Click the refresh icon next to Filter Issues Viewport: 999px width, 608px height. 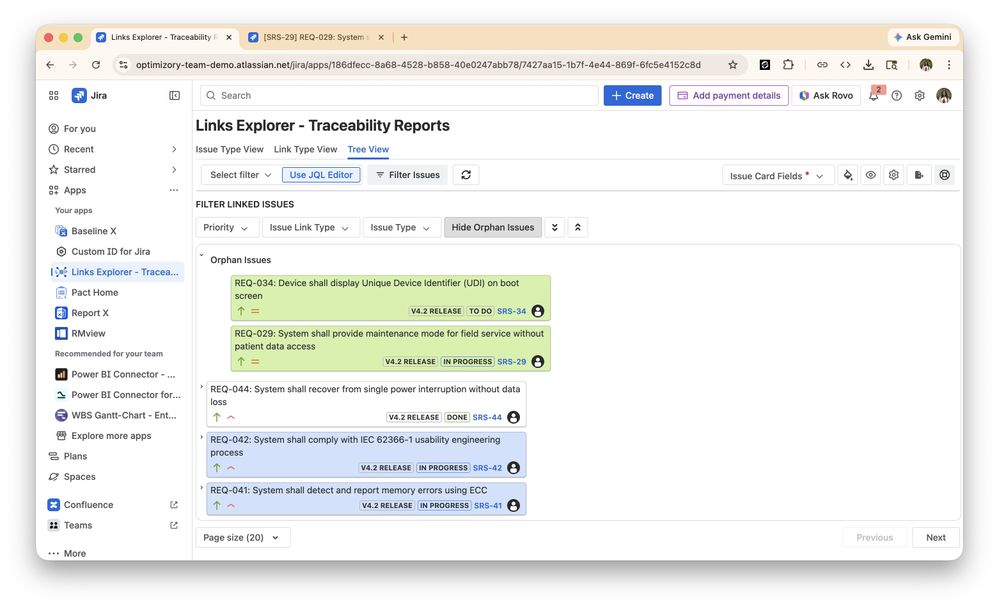tap(466, 175)
